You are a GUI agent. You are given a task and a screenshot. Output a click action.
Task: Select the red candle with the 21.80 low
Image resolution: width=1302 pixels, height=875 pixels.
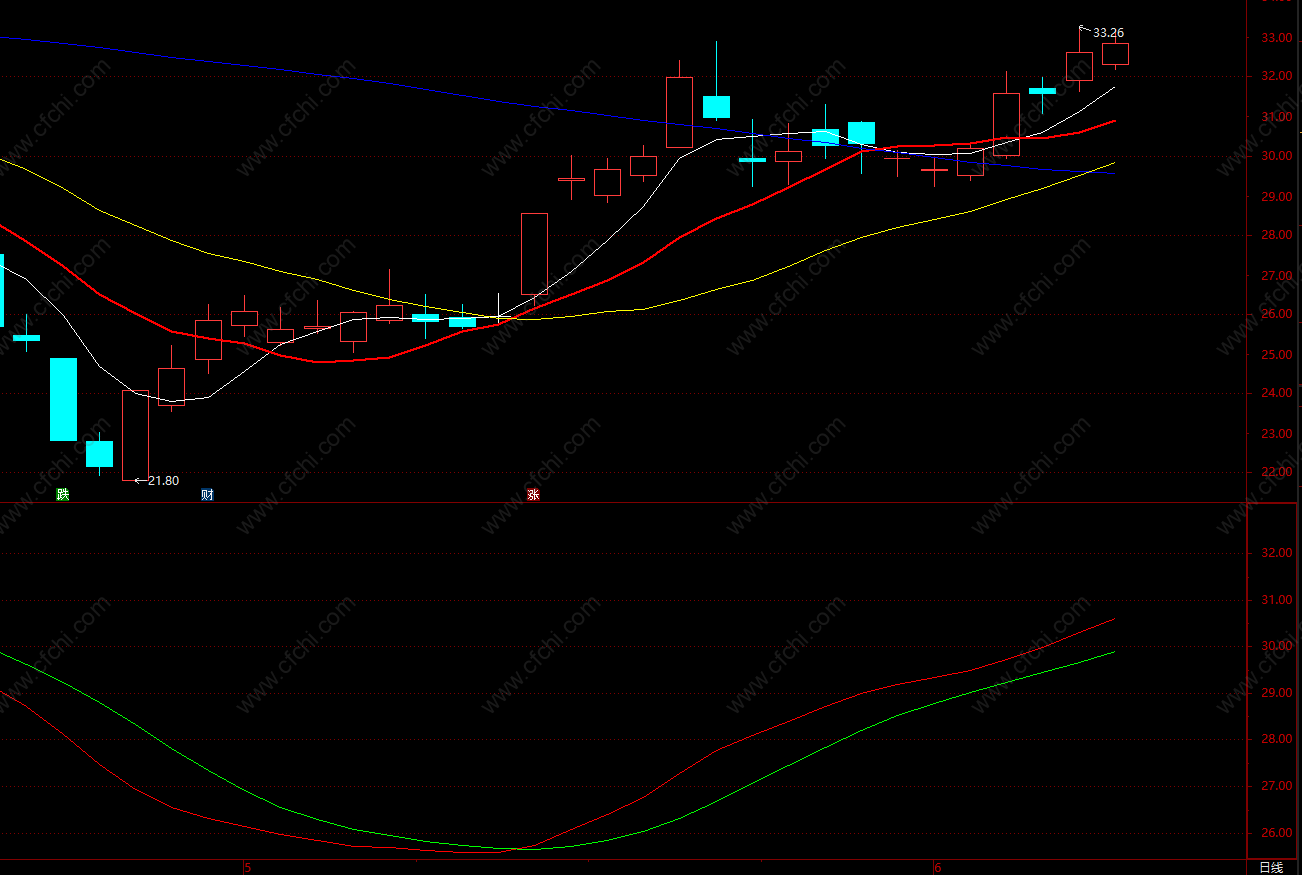(135, 435)
